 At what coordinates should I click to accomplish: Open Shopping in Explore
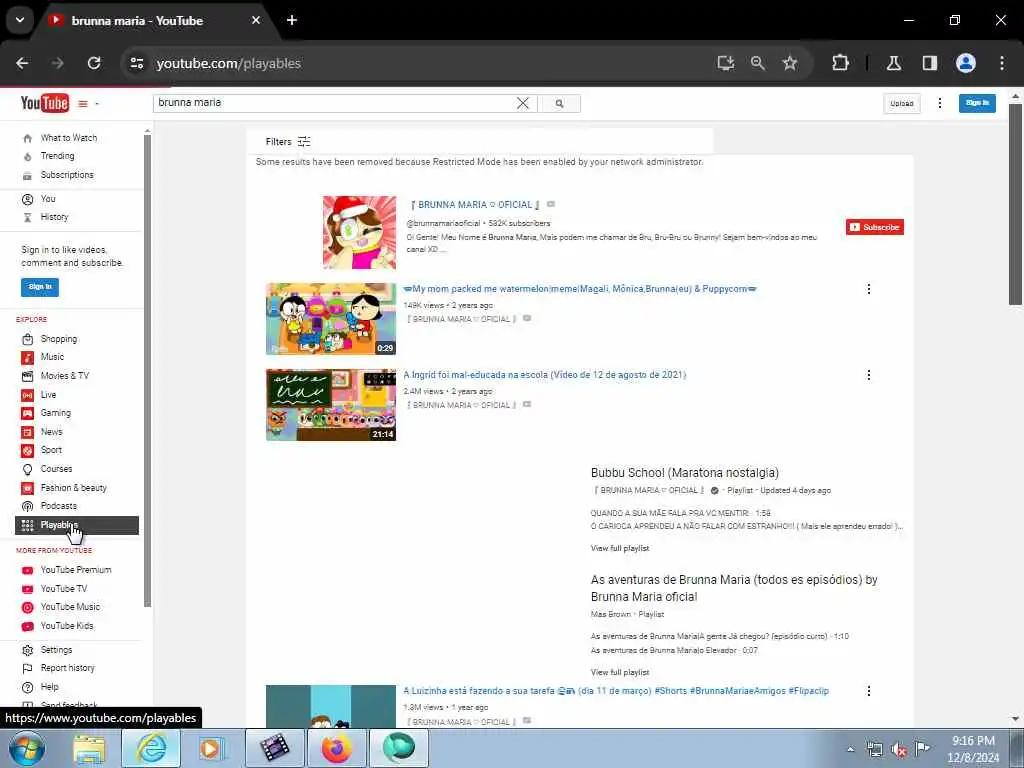point(59,339)
